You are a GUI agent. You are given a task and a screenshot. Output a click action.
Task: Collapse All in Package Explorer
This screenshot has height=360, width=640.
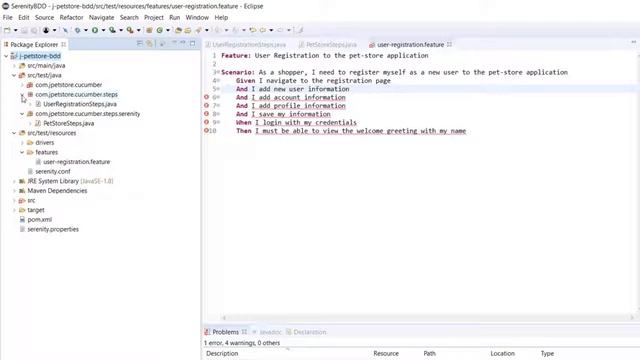(x=140, y=44)
